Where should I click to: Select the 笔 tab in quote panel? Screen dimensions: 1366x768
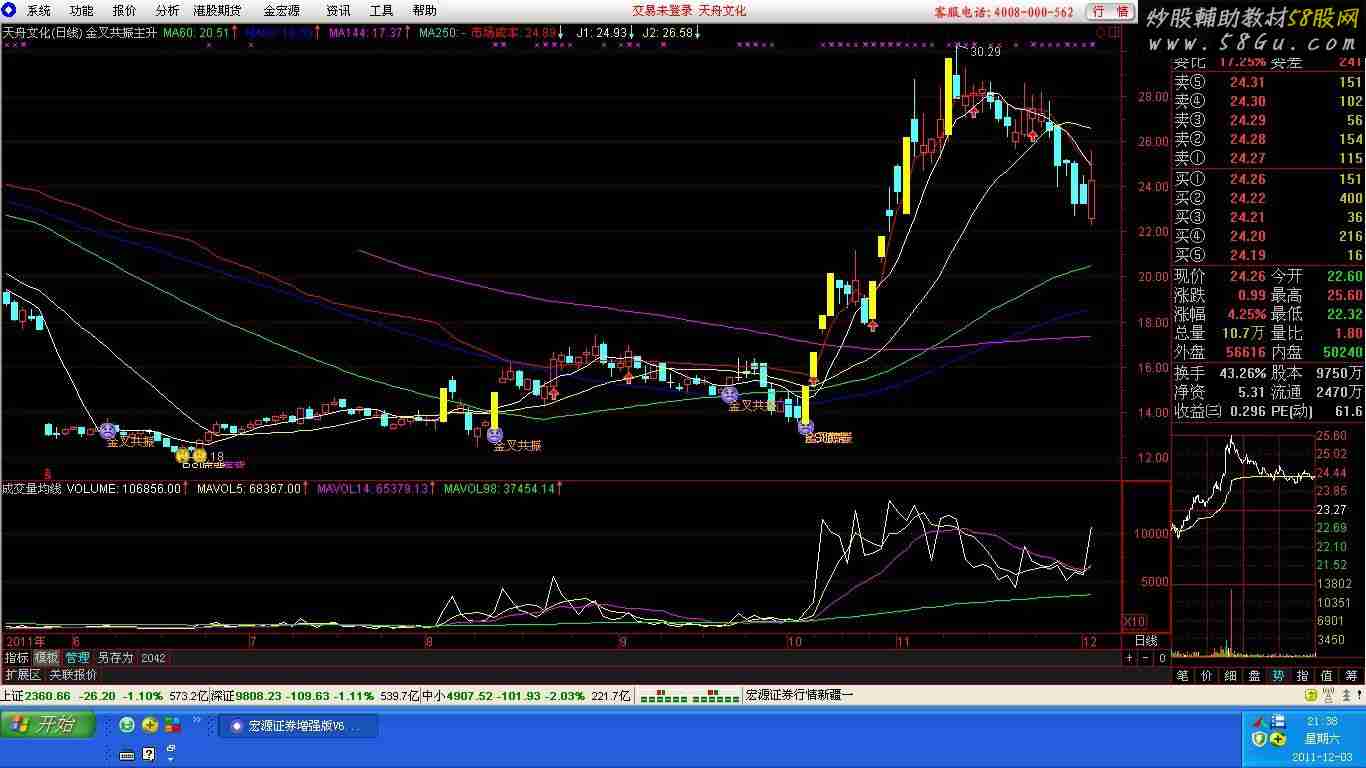click(1182, 676)
